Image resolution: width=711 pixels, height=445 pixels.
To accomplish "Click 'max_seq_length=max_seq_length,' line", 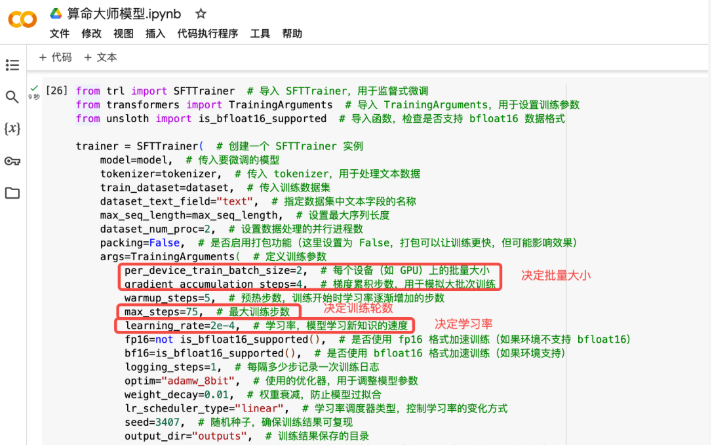I will [x=191, y=215].
